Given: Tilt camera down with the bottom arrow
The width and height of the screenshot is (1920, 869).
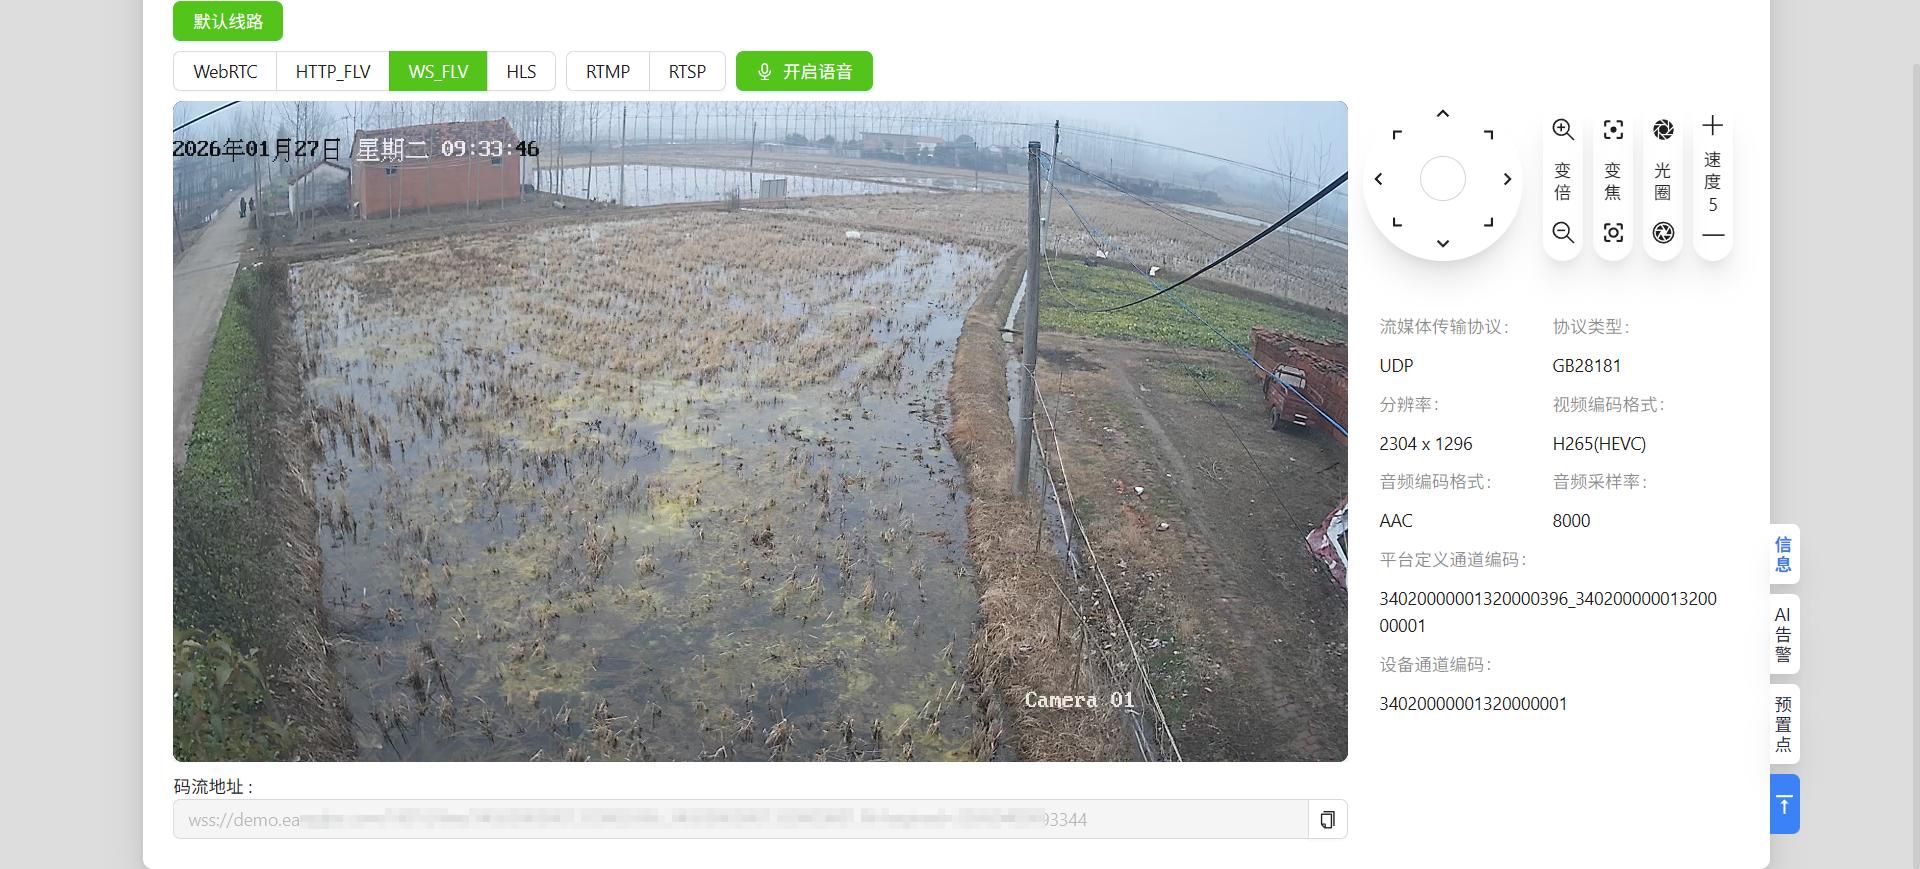Looking at the screenshot, I should 1443,243.
